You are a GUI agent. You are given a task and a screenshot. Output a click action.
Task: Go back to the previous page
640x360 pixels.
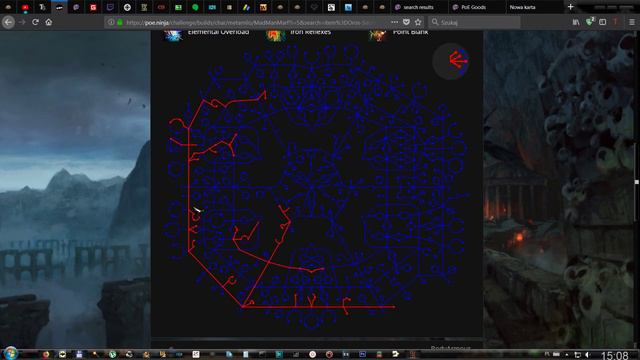pyautogui.click(x=8, y=22)
